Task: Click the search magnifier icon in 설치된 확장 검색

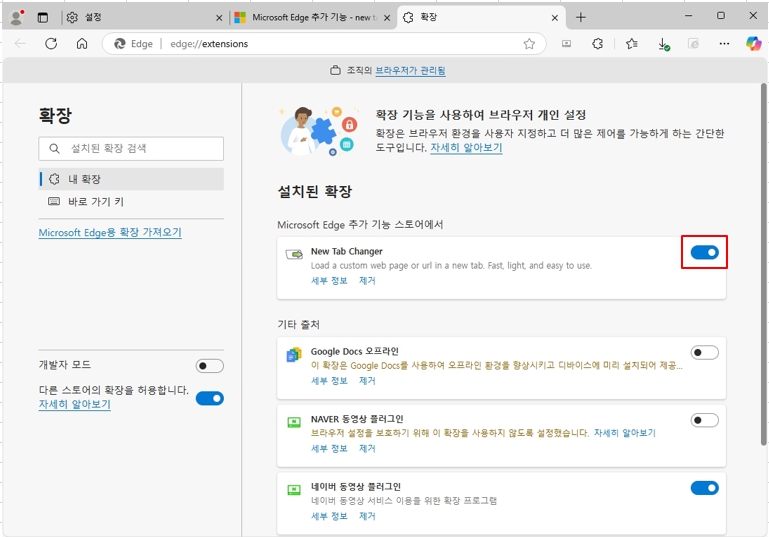Action: point(54,149)
